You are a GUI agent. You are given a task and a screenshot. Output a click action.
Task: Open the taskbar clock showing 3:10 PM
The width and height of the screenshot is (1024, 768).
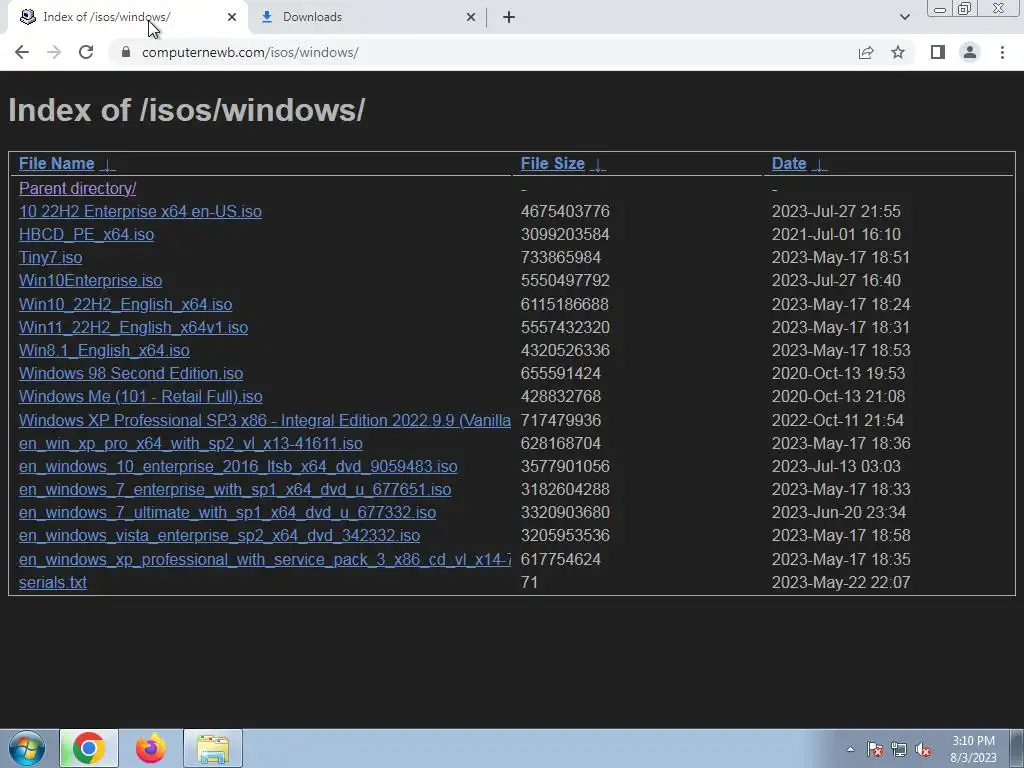click(973, 749)
